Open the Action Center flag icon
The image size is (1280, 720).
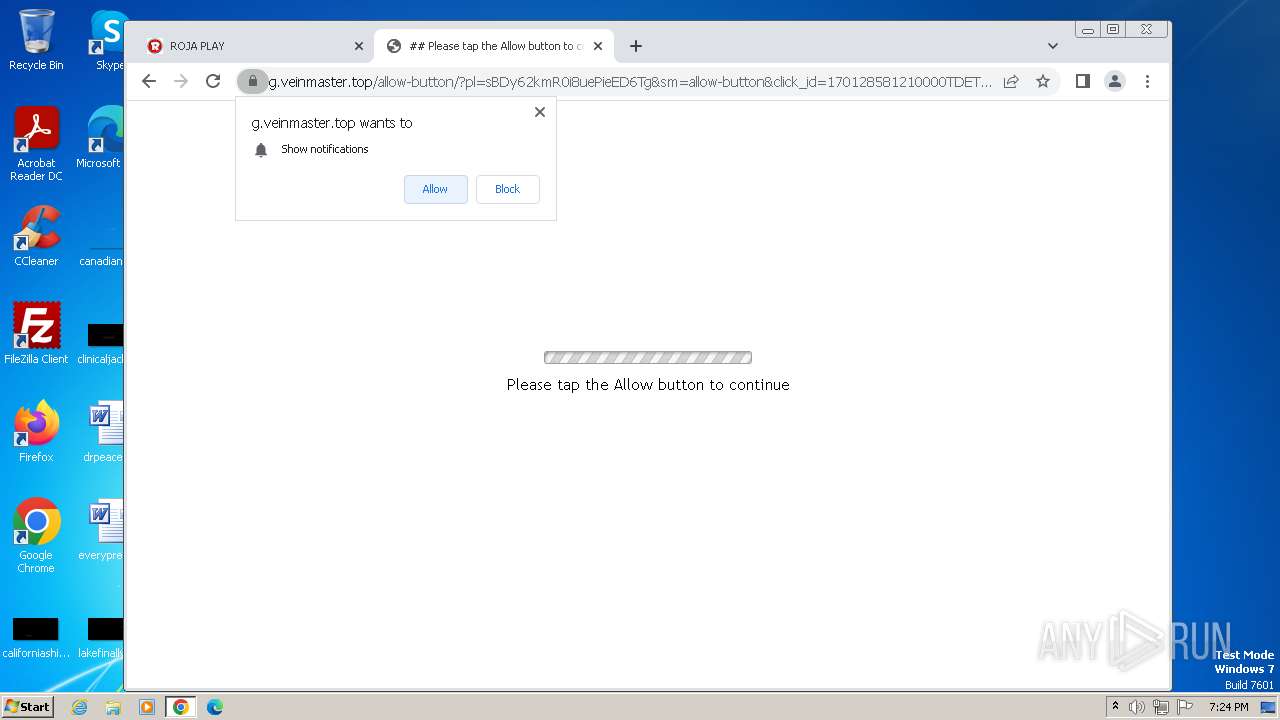point(1185,707)
